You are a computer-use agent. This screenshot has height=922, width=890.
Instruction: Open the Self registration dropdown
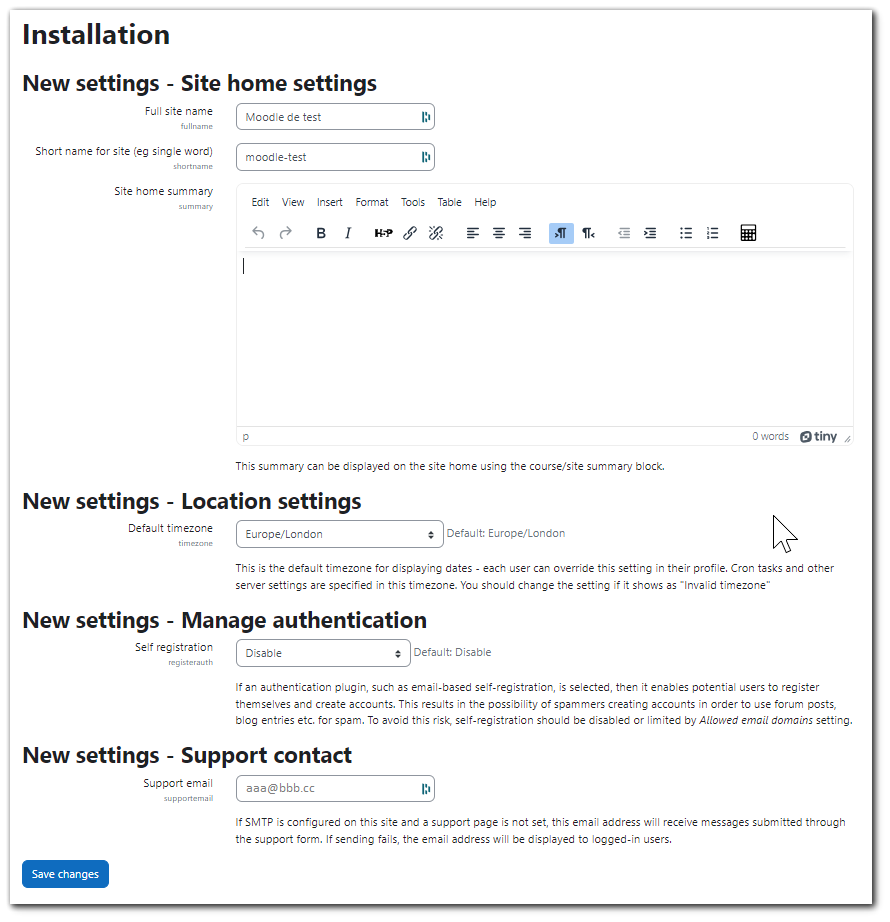(323, 653)
